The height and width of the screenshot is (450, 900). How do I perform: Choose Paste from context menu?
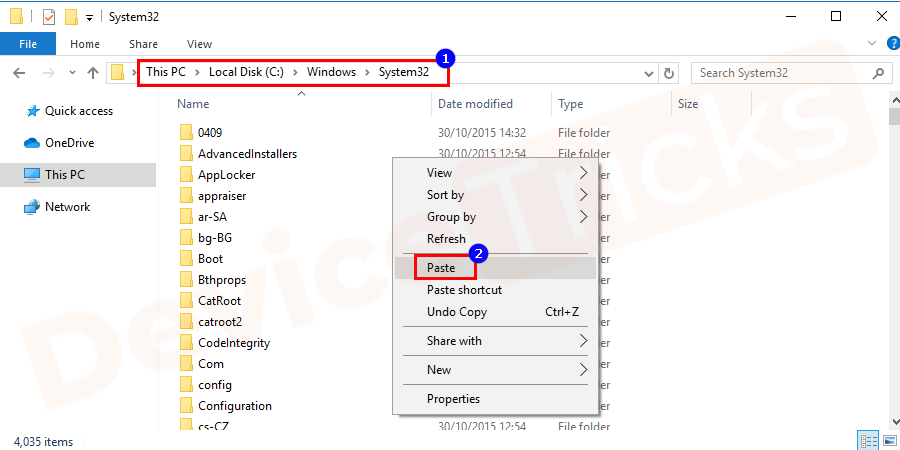coord(495,268)
